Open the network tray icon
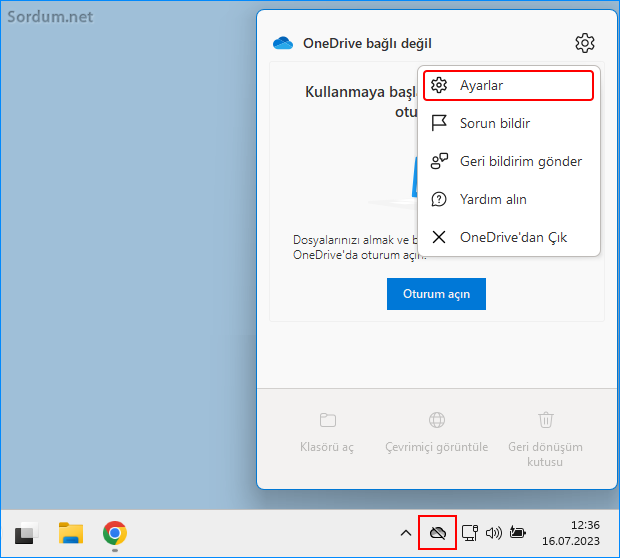This screenshot has width=620, height=558. click(469, 533)
